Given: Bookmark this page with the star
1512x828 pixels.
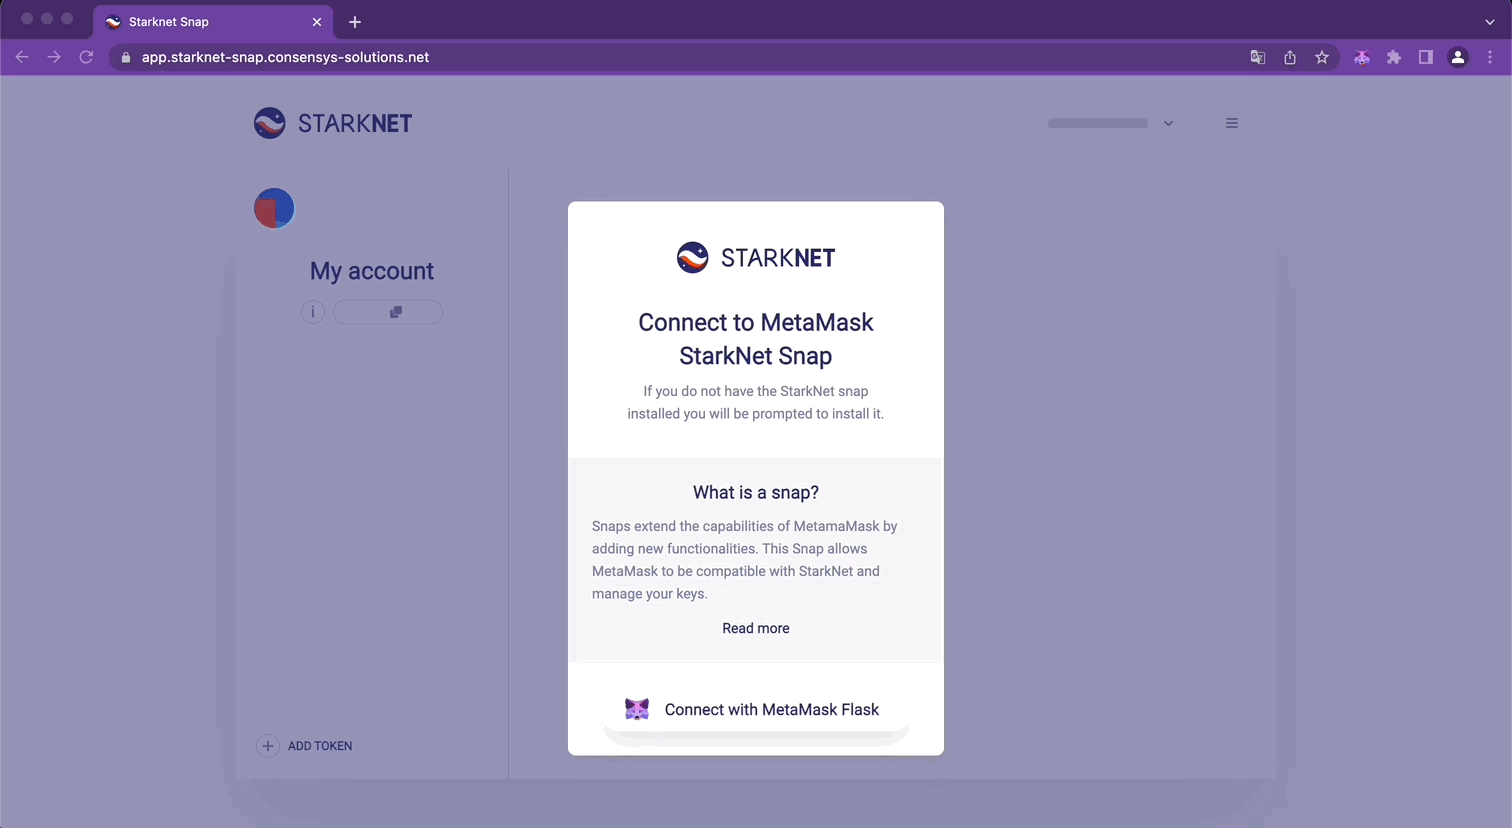Looking at the screenshot, I should (1322, 57).
